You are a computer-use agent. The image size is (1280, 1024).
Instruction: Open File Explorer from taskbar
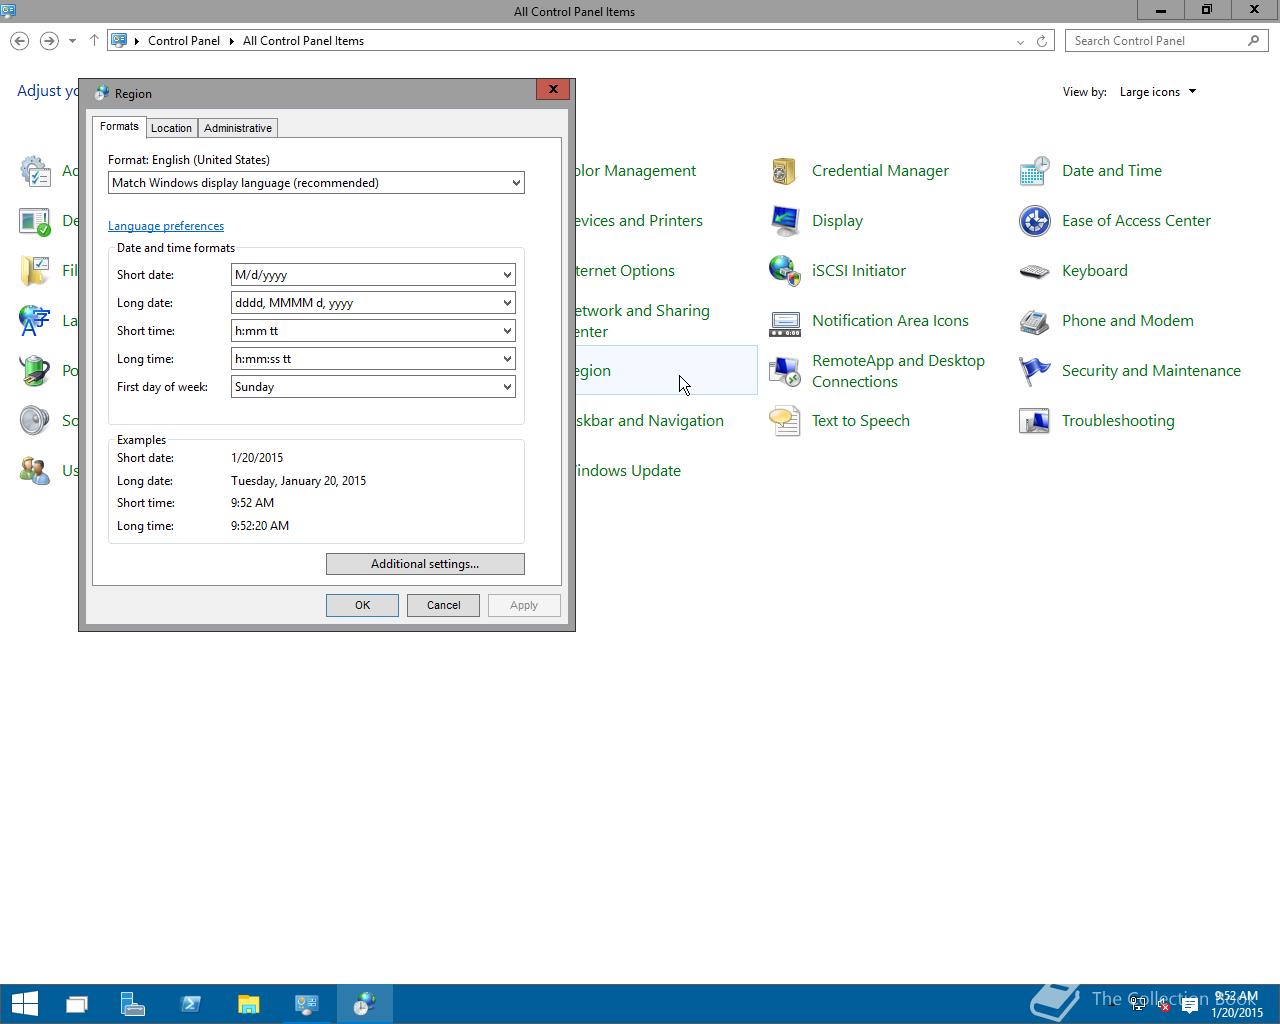coord(248,1003)
